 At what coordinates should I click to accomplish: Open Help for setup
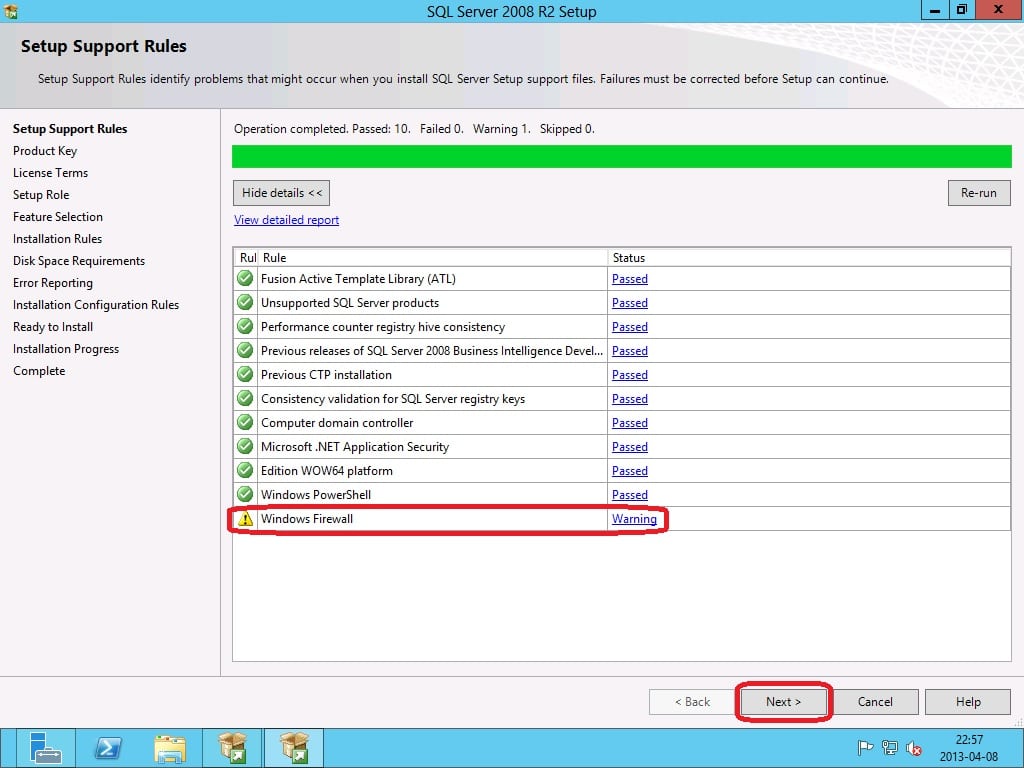968,701
